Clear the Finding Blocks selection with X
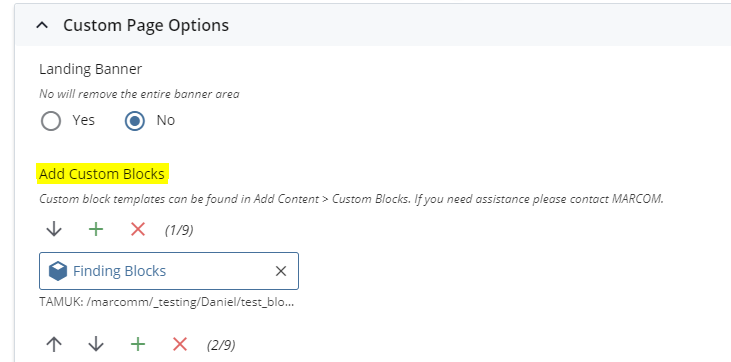The height and width of the screenshot is (362, 731). [281, 271]
